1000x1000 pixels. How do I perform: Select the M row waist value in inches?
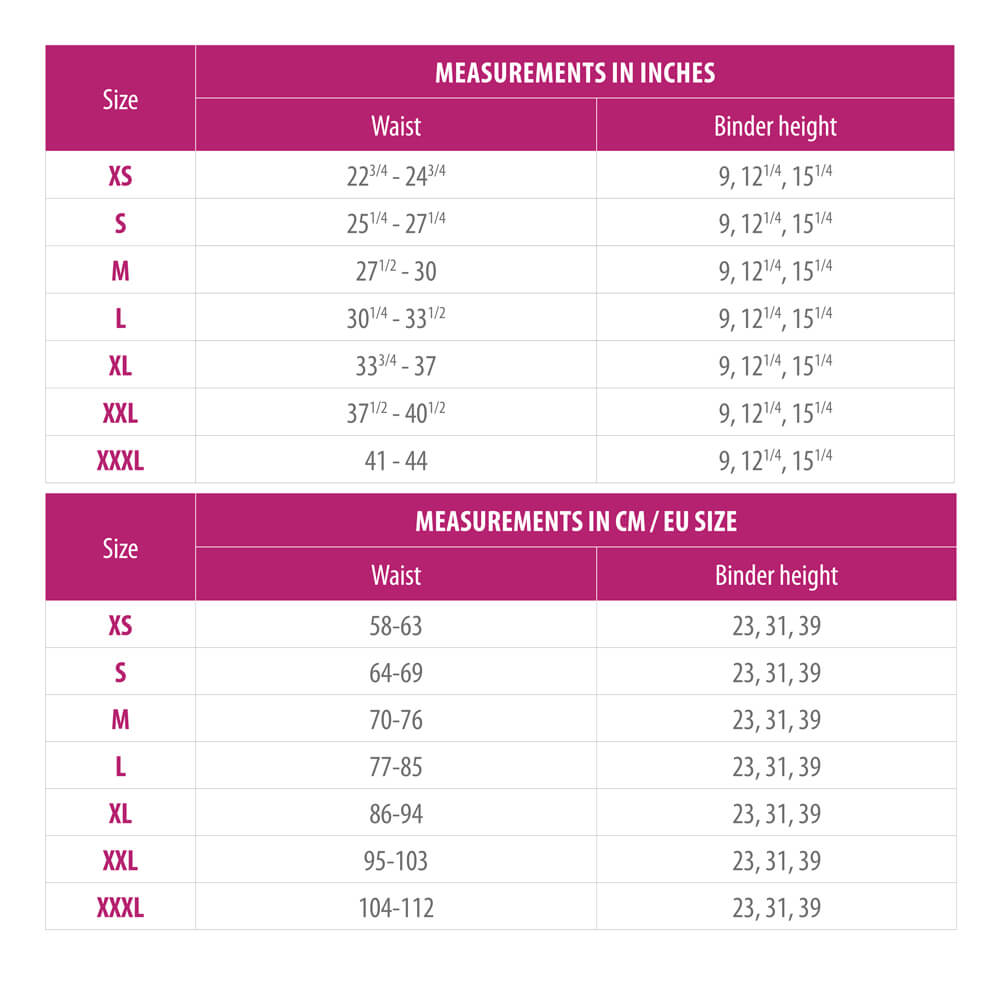click(x=396, y=271)
